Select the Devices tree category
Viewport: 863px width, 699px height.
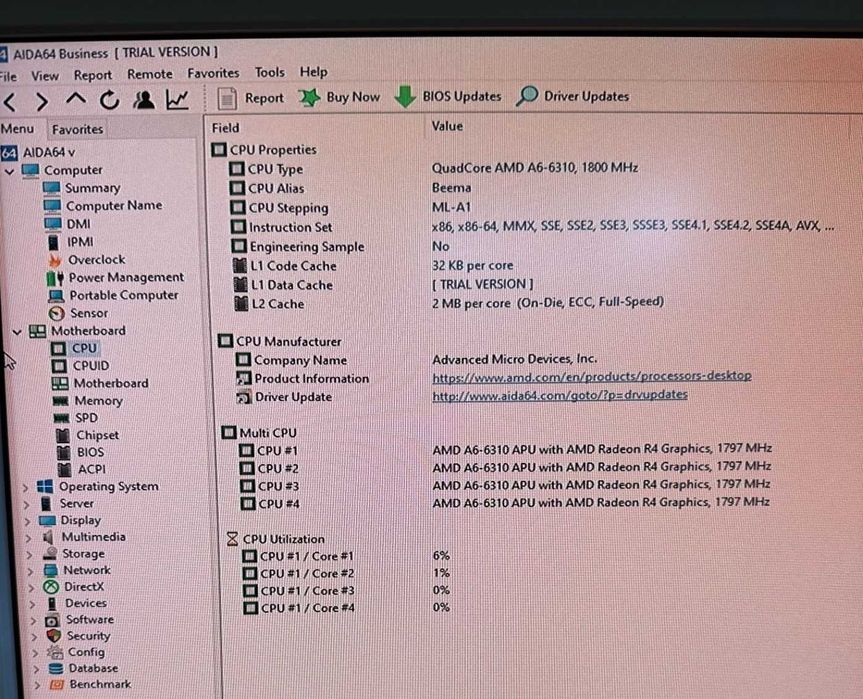click(x=77, y=604)
